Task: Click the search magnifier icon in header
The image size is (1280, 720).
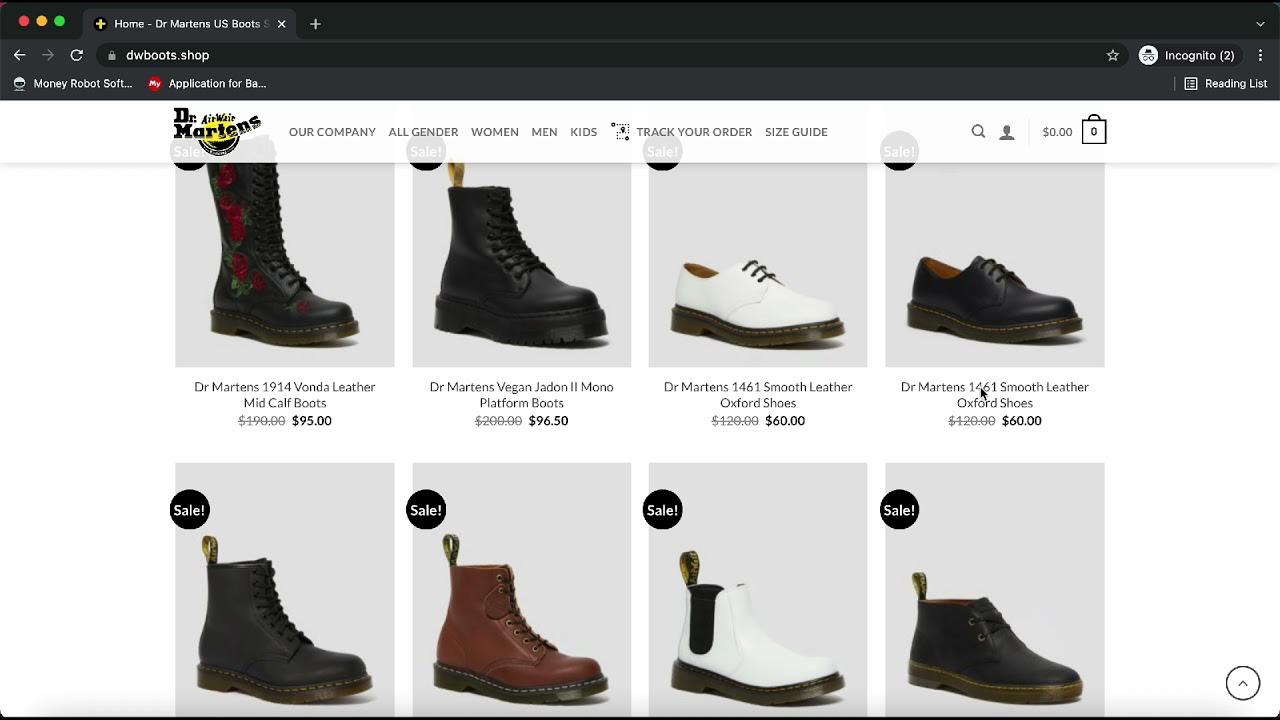Action: (x=978, y=132)
